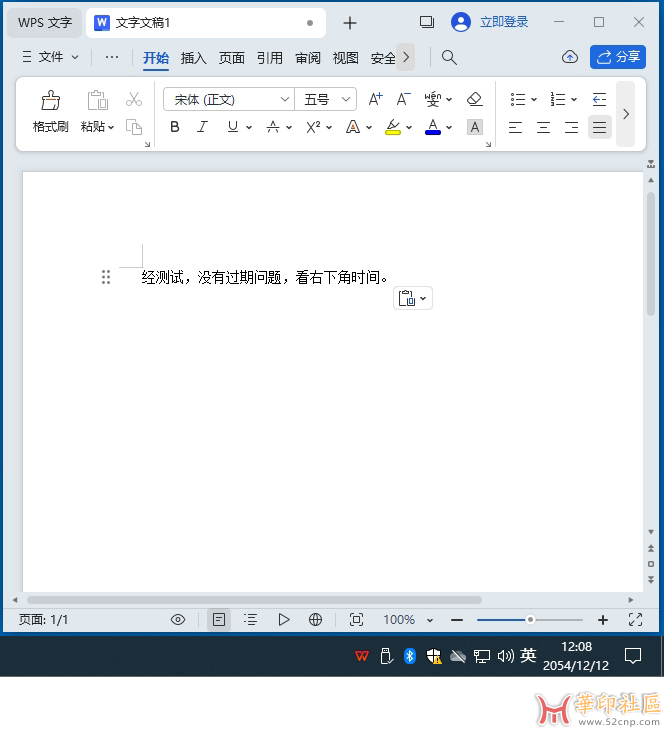
Task: Zoom out with minus button
Action: pyautogui.click(x=457, y=620)
